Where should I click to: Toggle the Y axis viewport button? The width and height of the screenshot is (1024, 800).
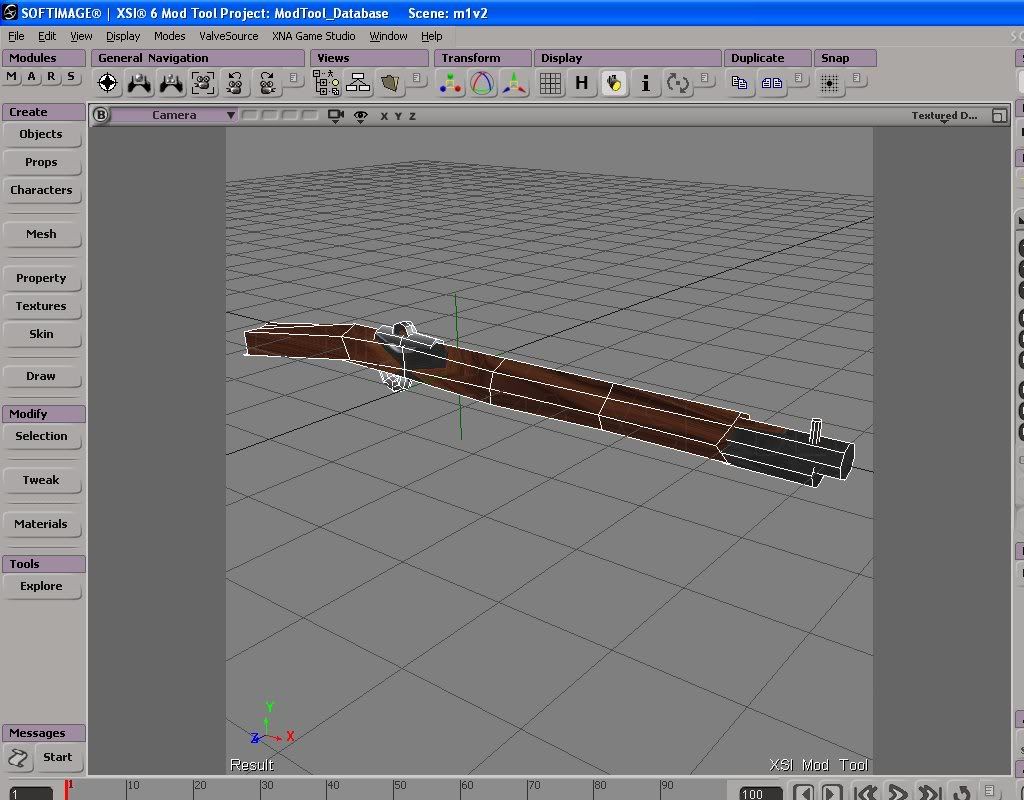(398, 116)
